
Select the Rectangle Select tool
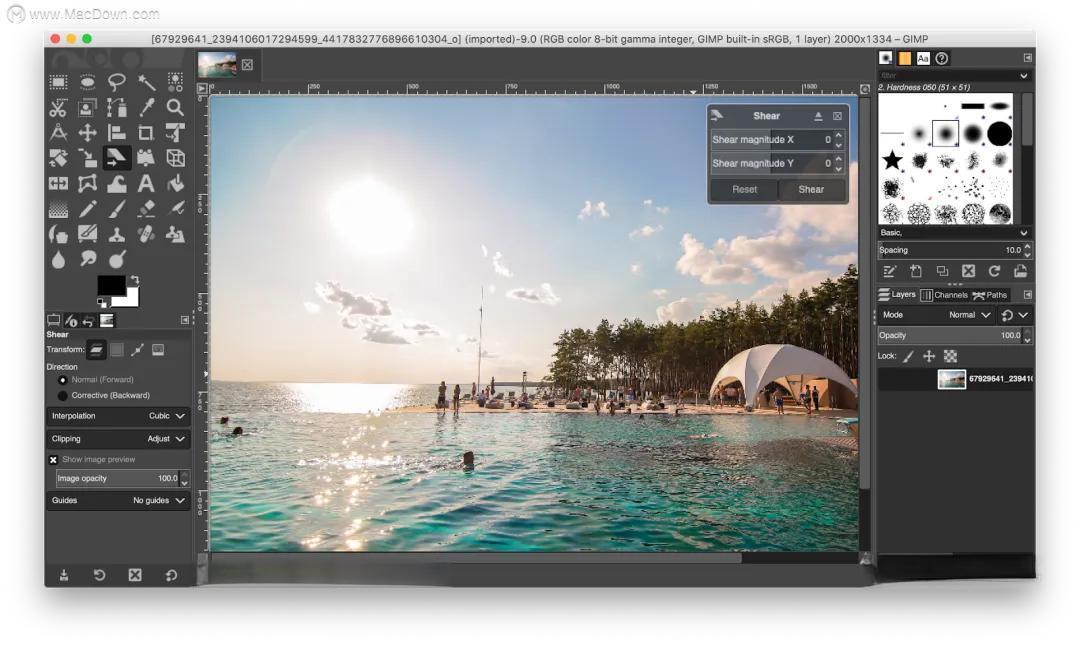[59, 82]
